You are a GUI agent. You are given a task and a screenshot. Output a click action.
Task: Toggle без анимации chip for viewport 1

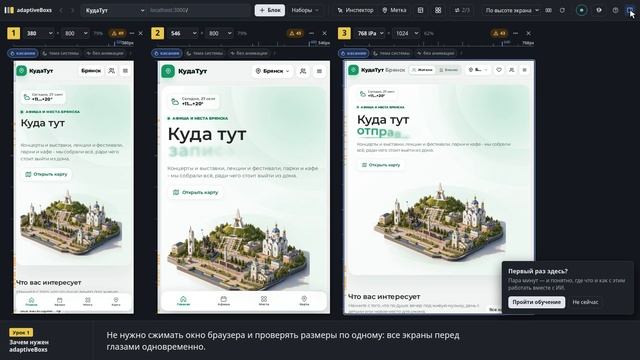104,53
